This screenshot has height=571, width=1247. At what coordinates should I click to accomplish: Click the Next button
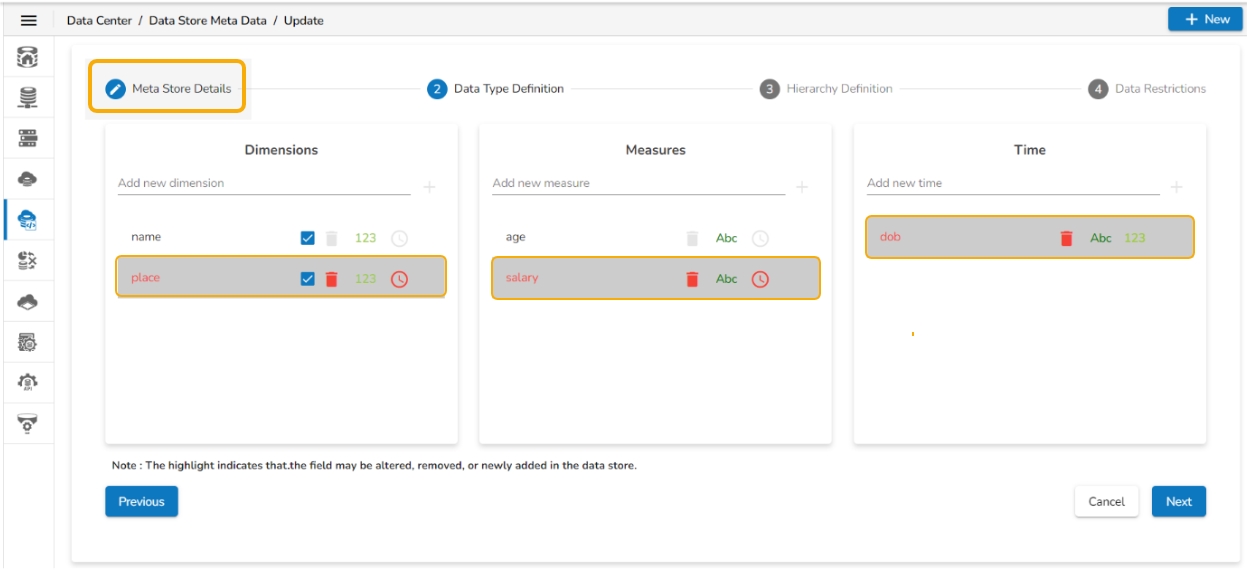[x=1178, y=501]
